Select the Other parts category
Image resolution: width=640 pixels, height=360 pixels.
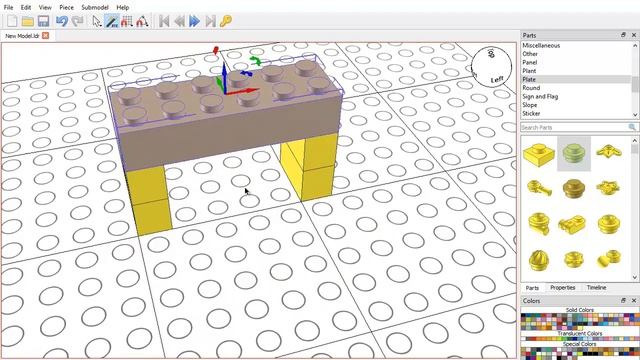530,54
